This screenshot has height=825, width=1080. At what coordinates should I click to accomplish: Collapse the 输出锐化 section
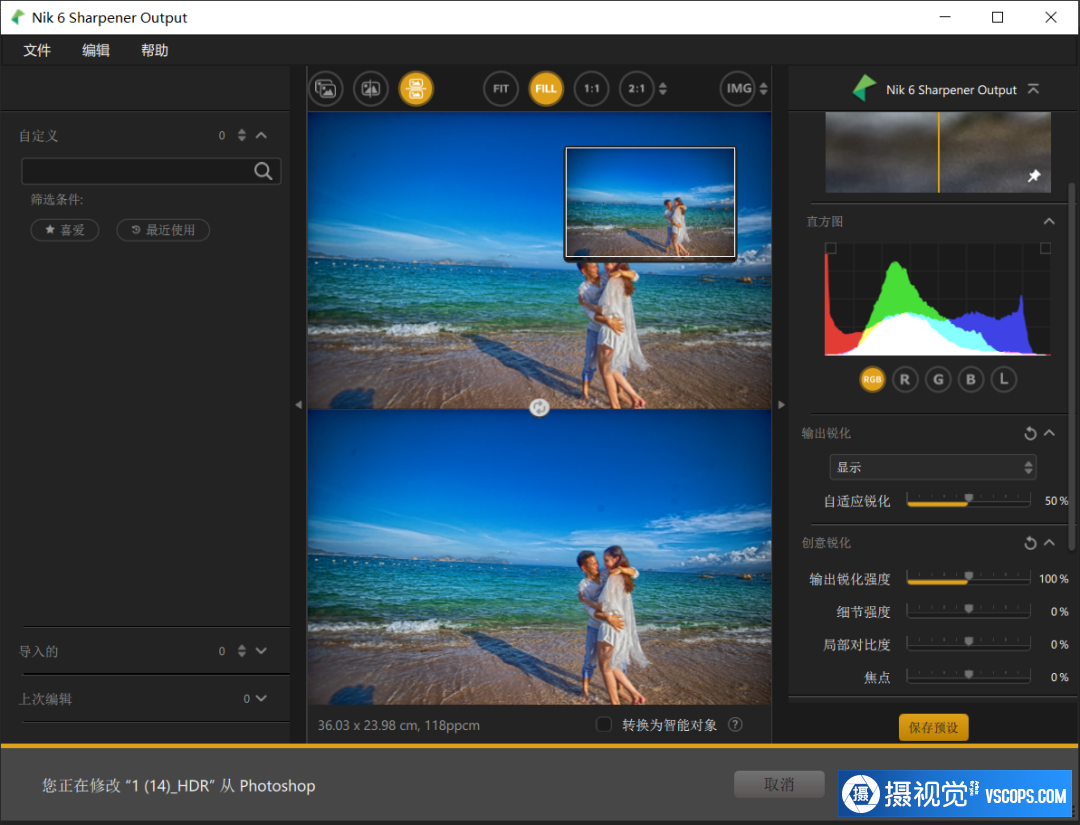click(x=1049, y=433)
